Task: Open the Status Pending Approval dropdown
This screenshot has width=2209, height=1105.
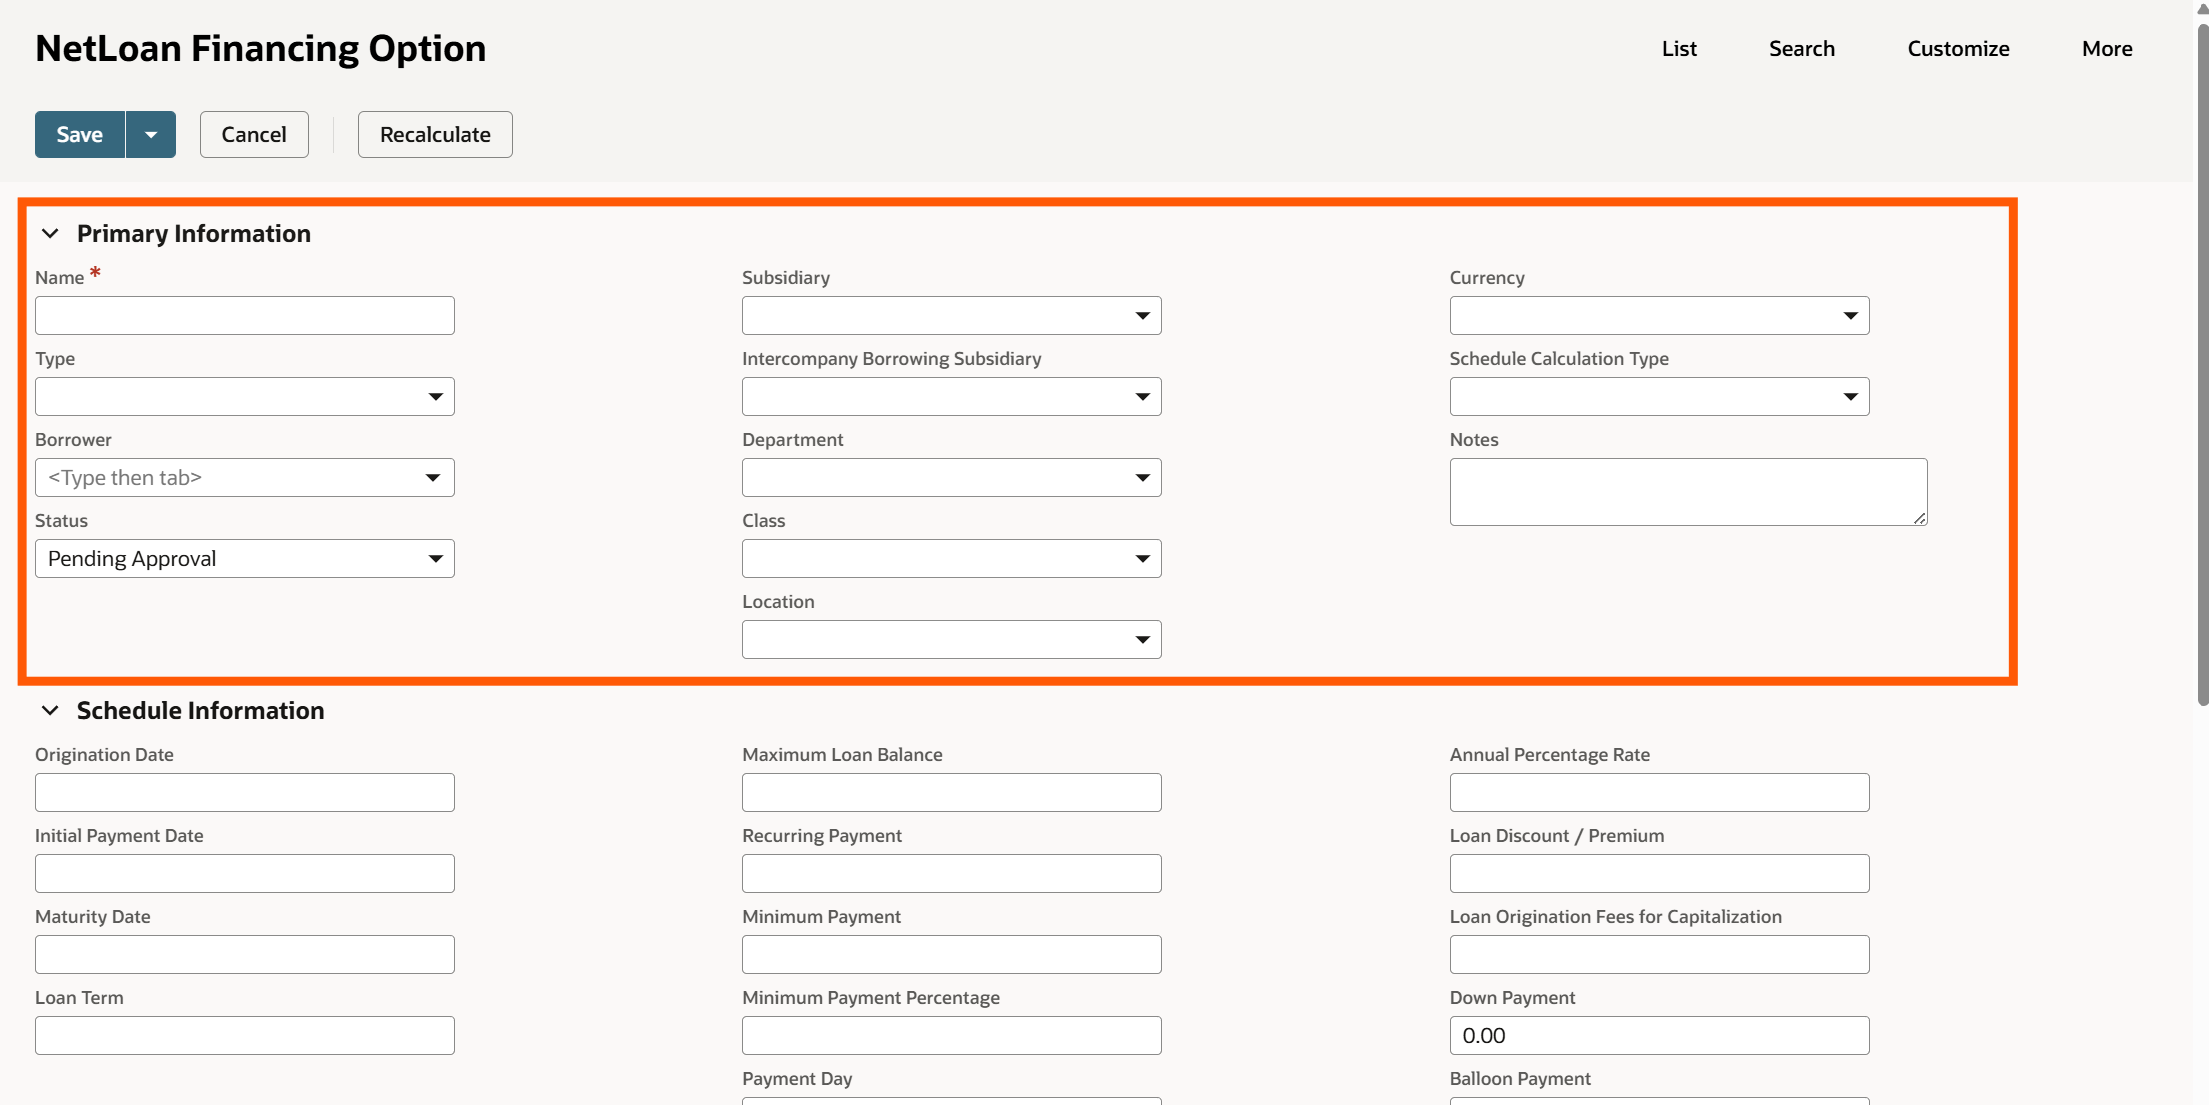Action: [x=435, y=559]
